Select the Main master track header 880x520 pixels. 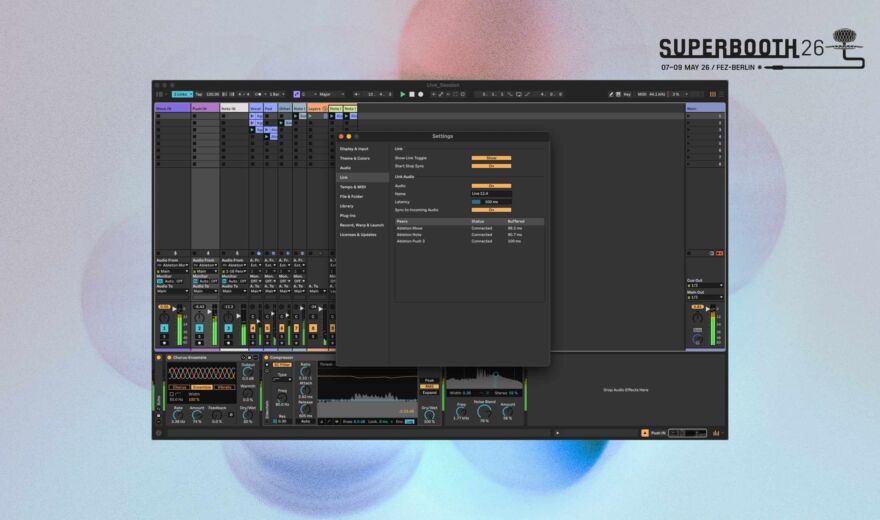705,108
